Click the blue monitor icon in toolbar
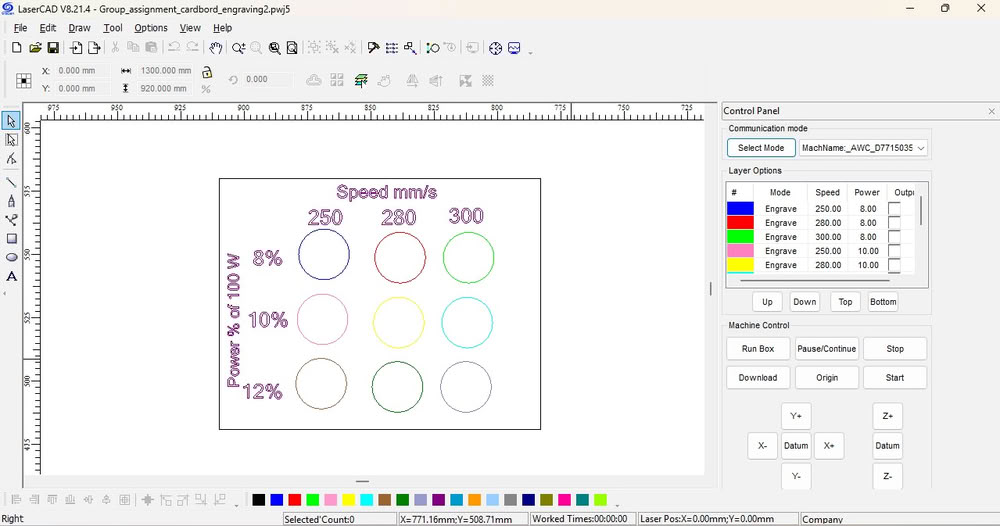The image size is (1000, 526). click(514, 48)
